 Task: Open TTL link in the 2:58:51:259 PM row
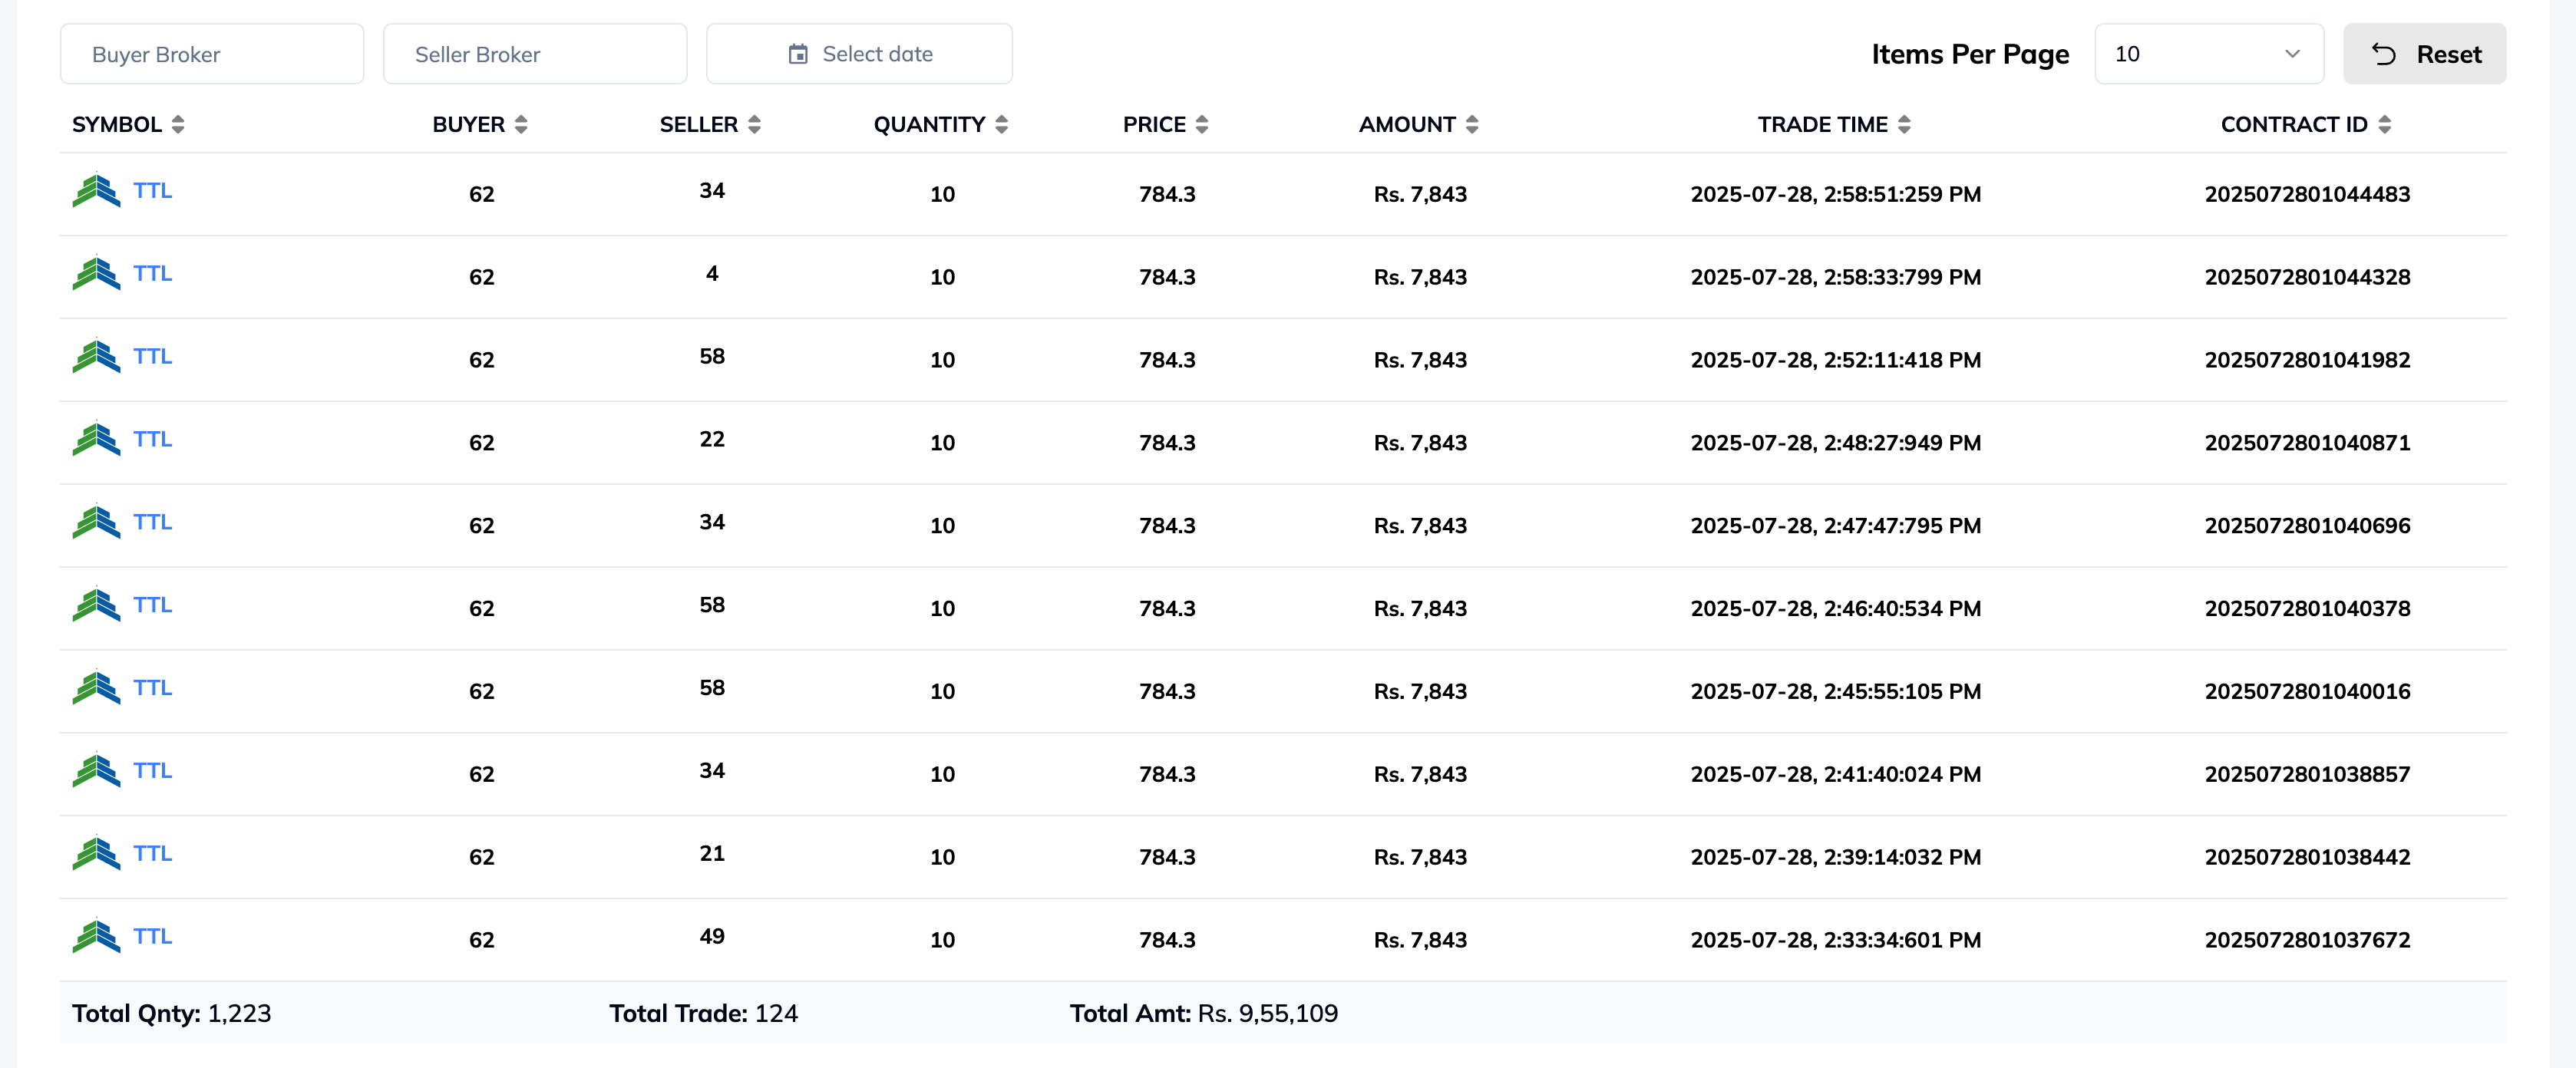click(153, 190)
